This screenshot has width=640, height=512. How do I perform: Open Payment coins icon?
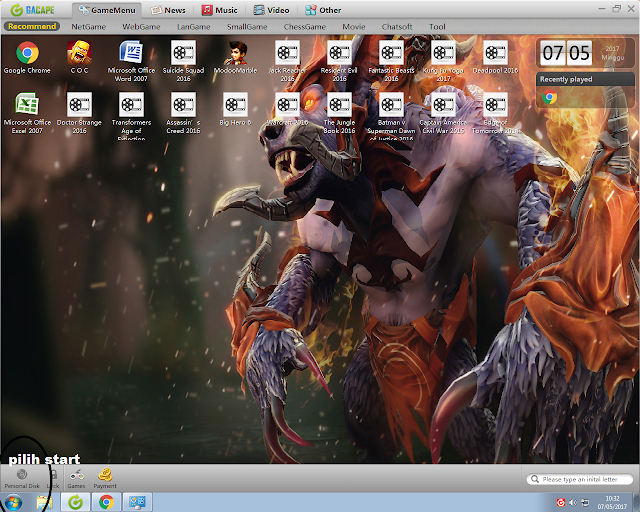click(x=105, y=478)
